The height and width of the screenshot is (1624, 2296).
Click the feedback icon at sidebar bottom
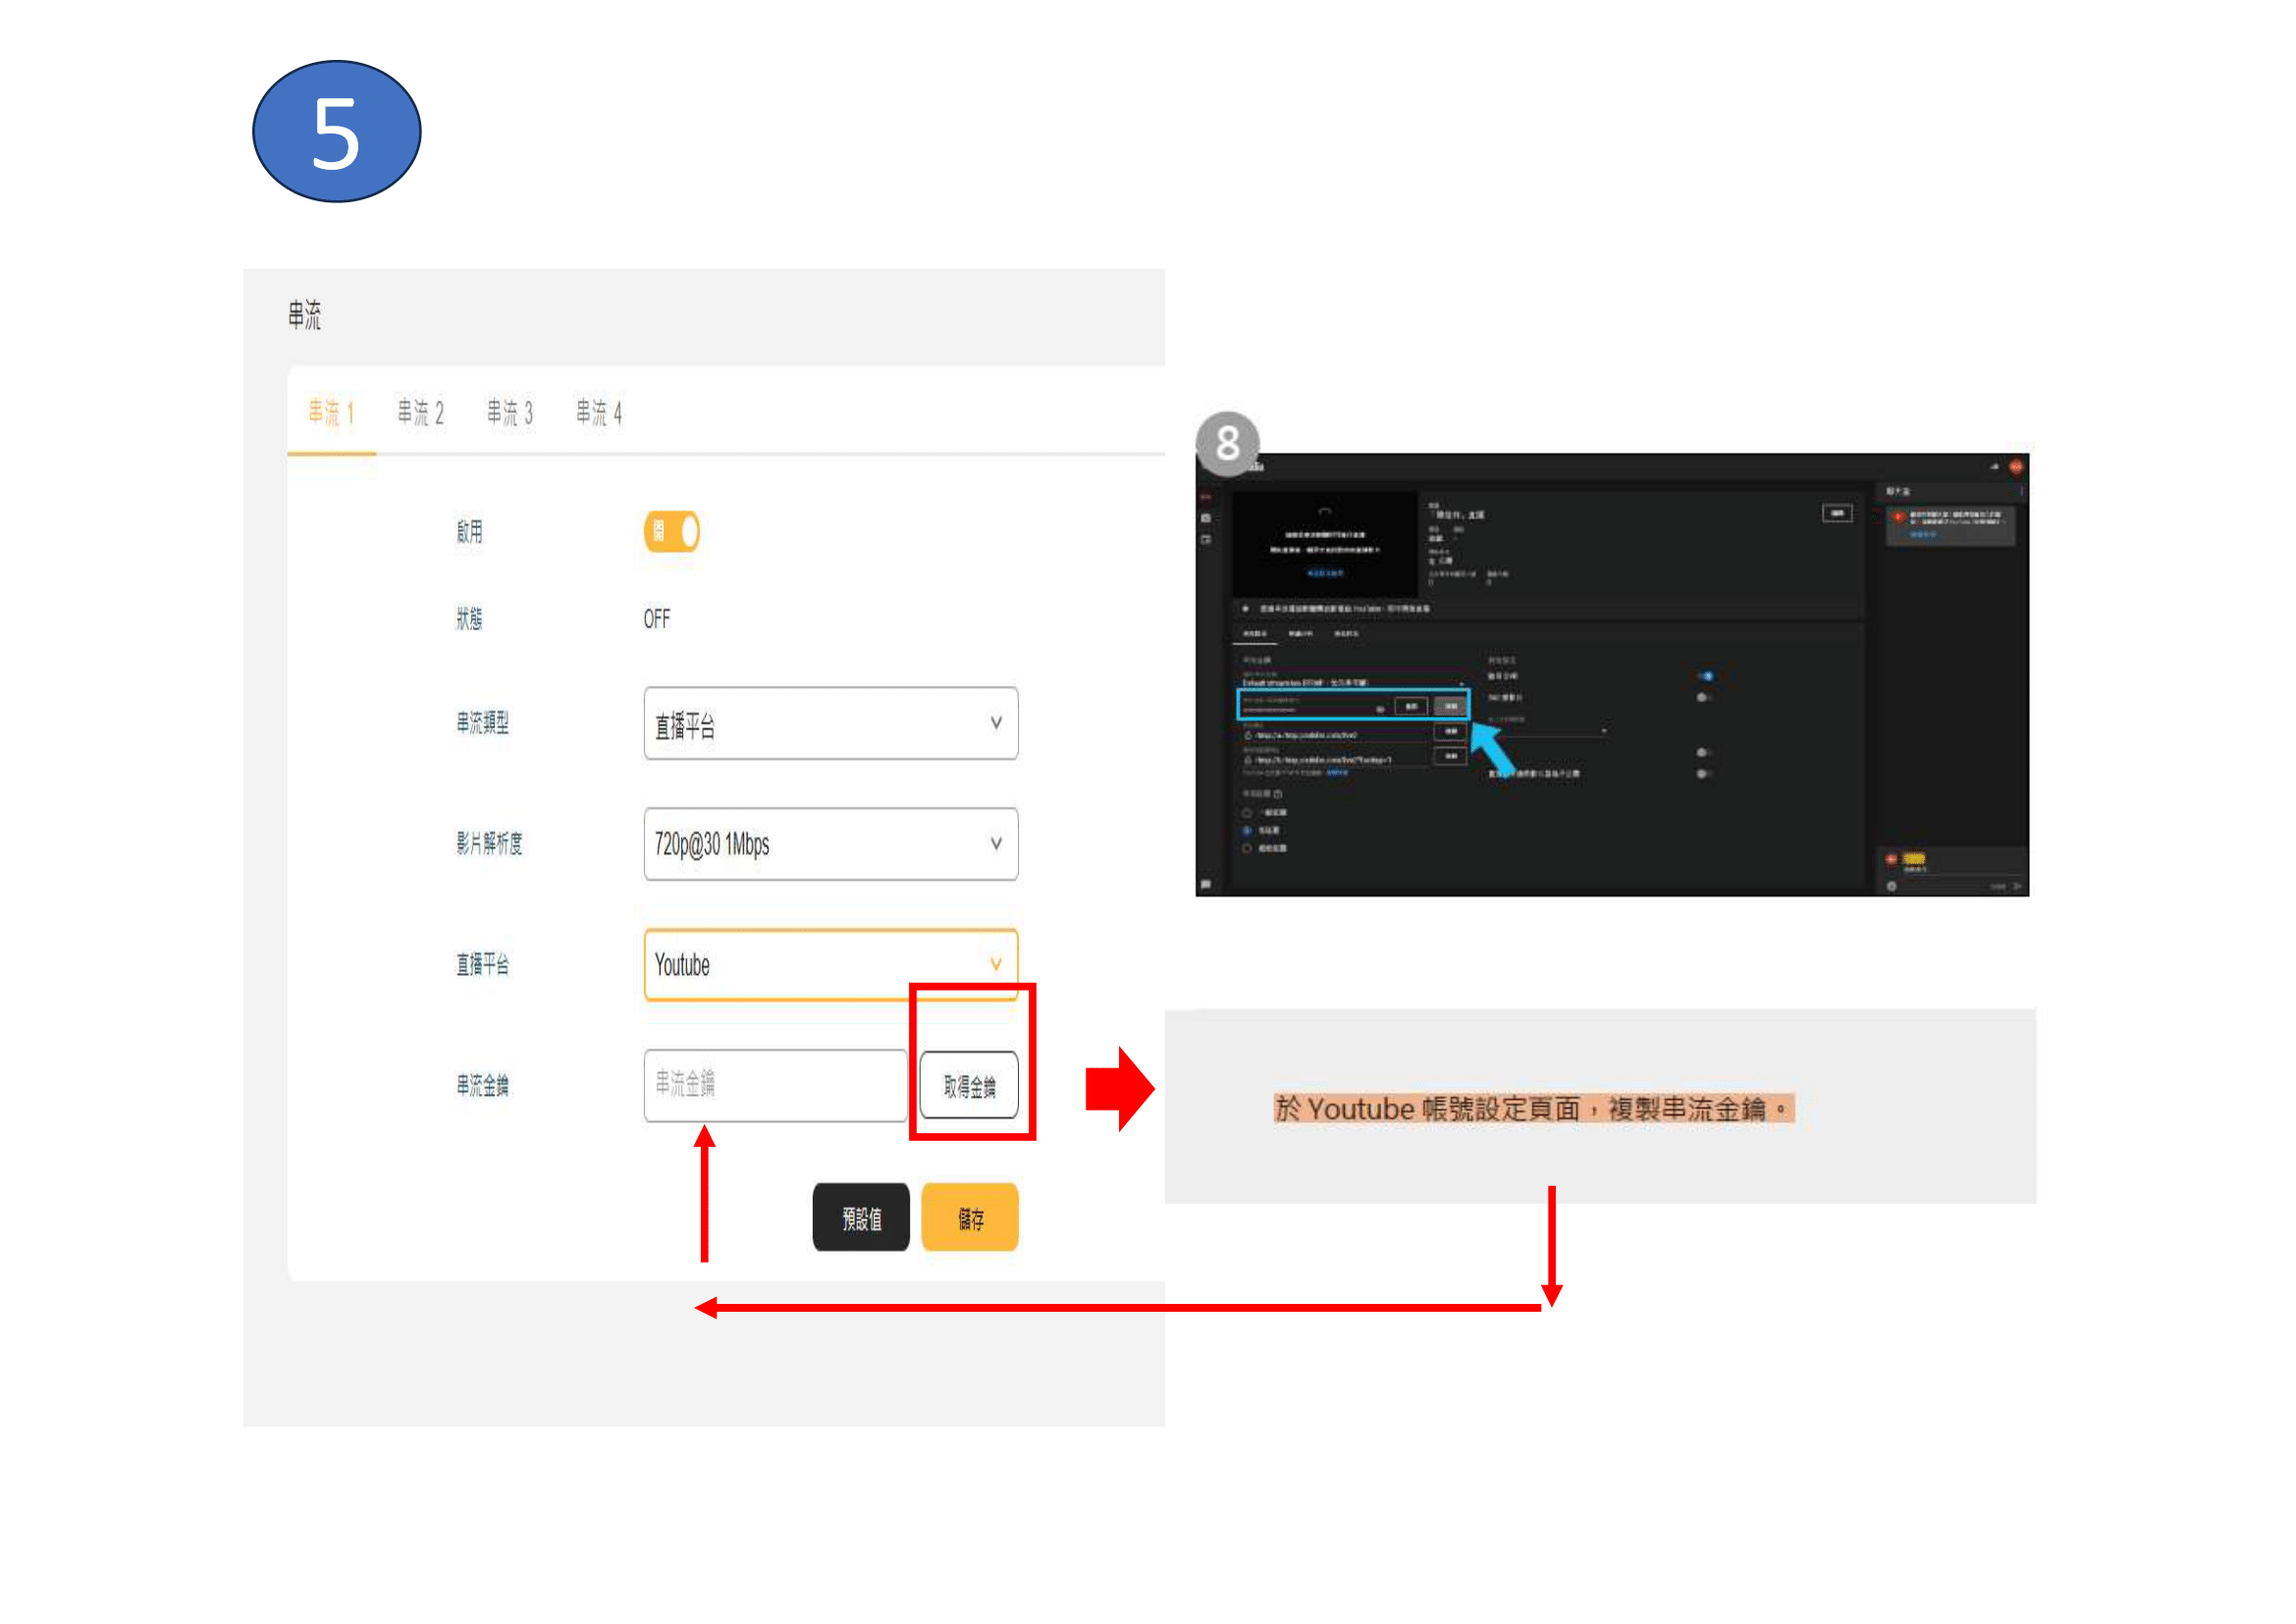tap(1206, 884)
